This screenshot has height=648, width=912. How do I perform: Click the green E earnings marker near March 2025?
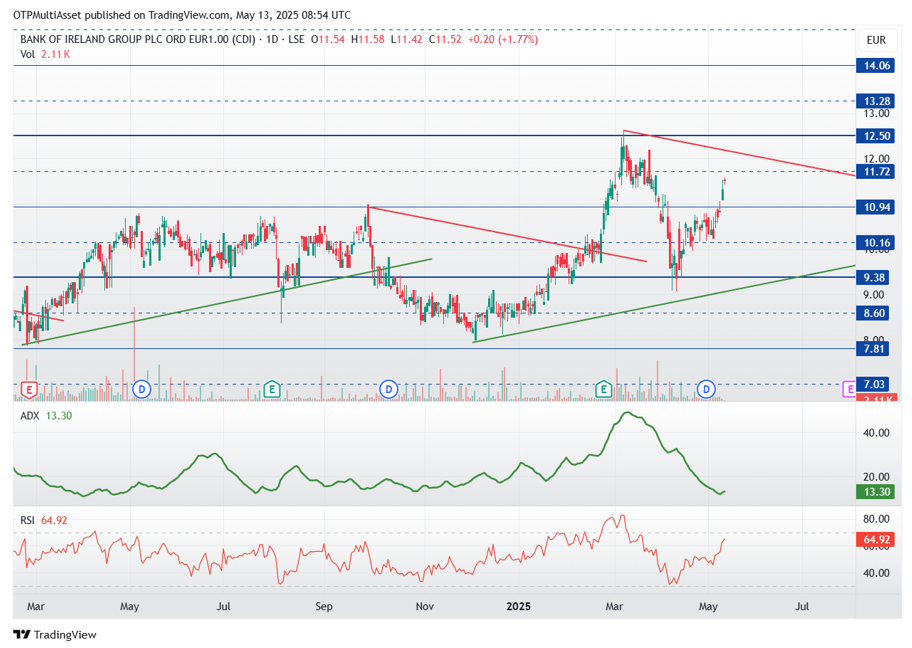[x=603, y=389]
